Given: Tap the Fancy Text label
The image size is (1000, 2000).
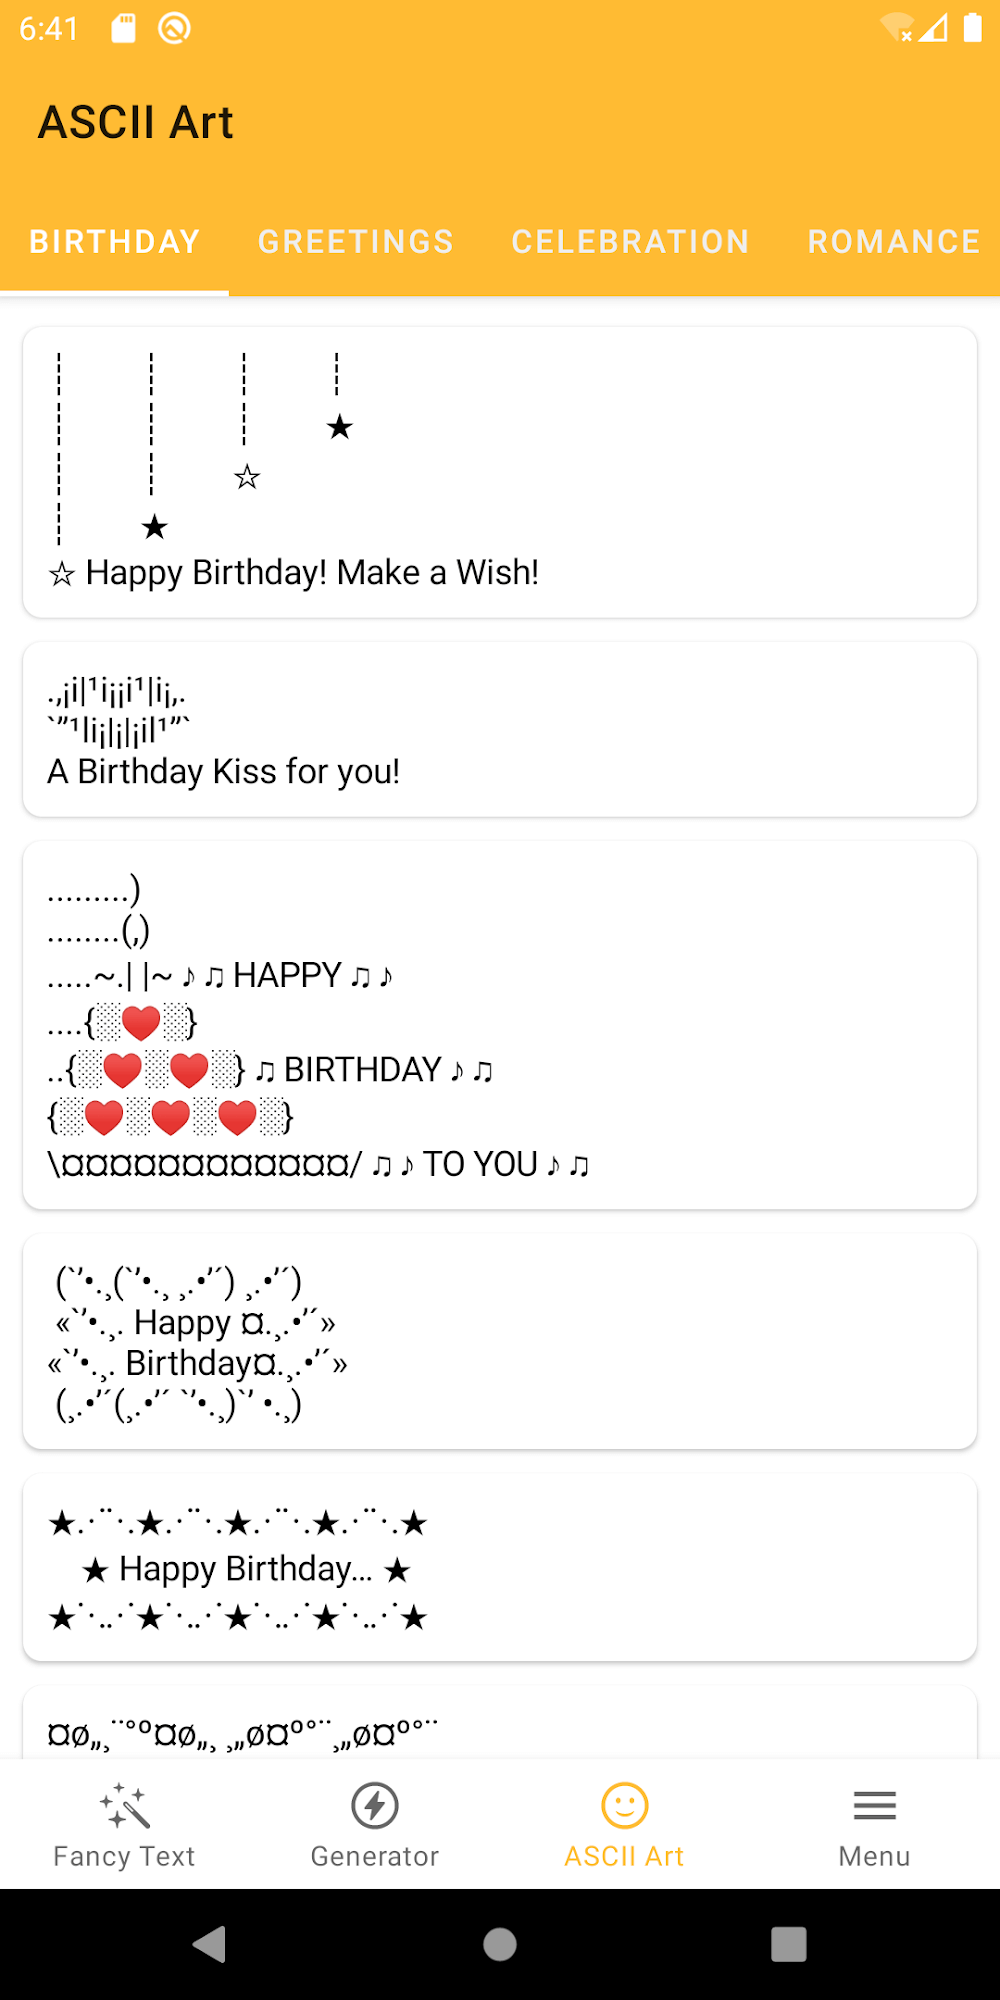Looking at the screenshot, I should [x=124, y=1856].
